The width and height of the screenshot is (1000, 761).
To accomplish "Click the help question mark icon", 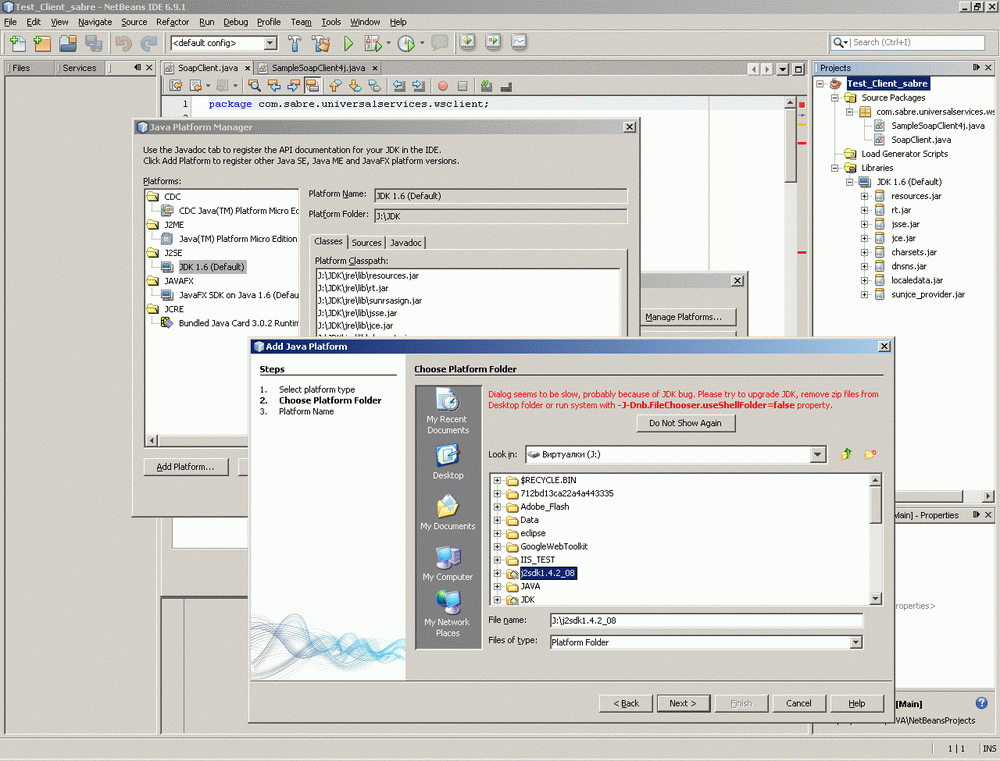I will click(982, 703).
